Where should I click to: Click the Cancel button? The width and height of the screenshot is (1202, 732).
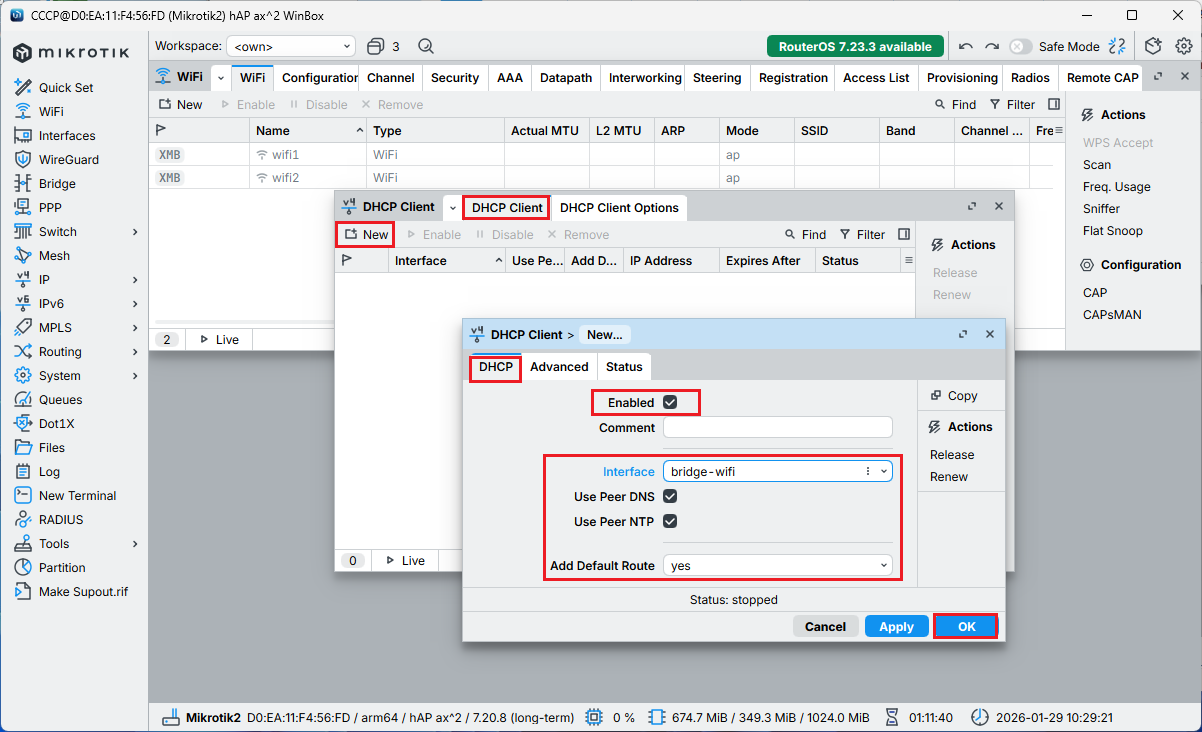825,626
